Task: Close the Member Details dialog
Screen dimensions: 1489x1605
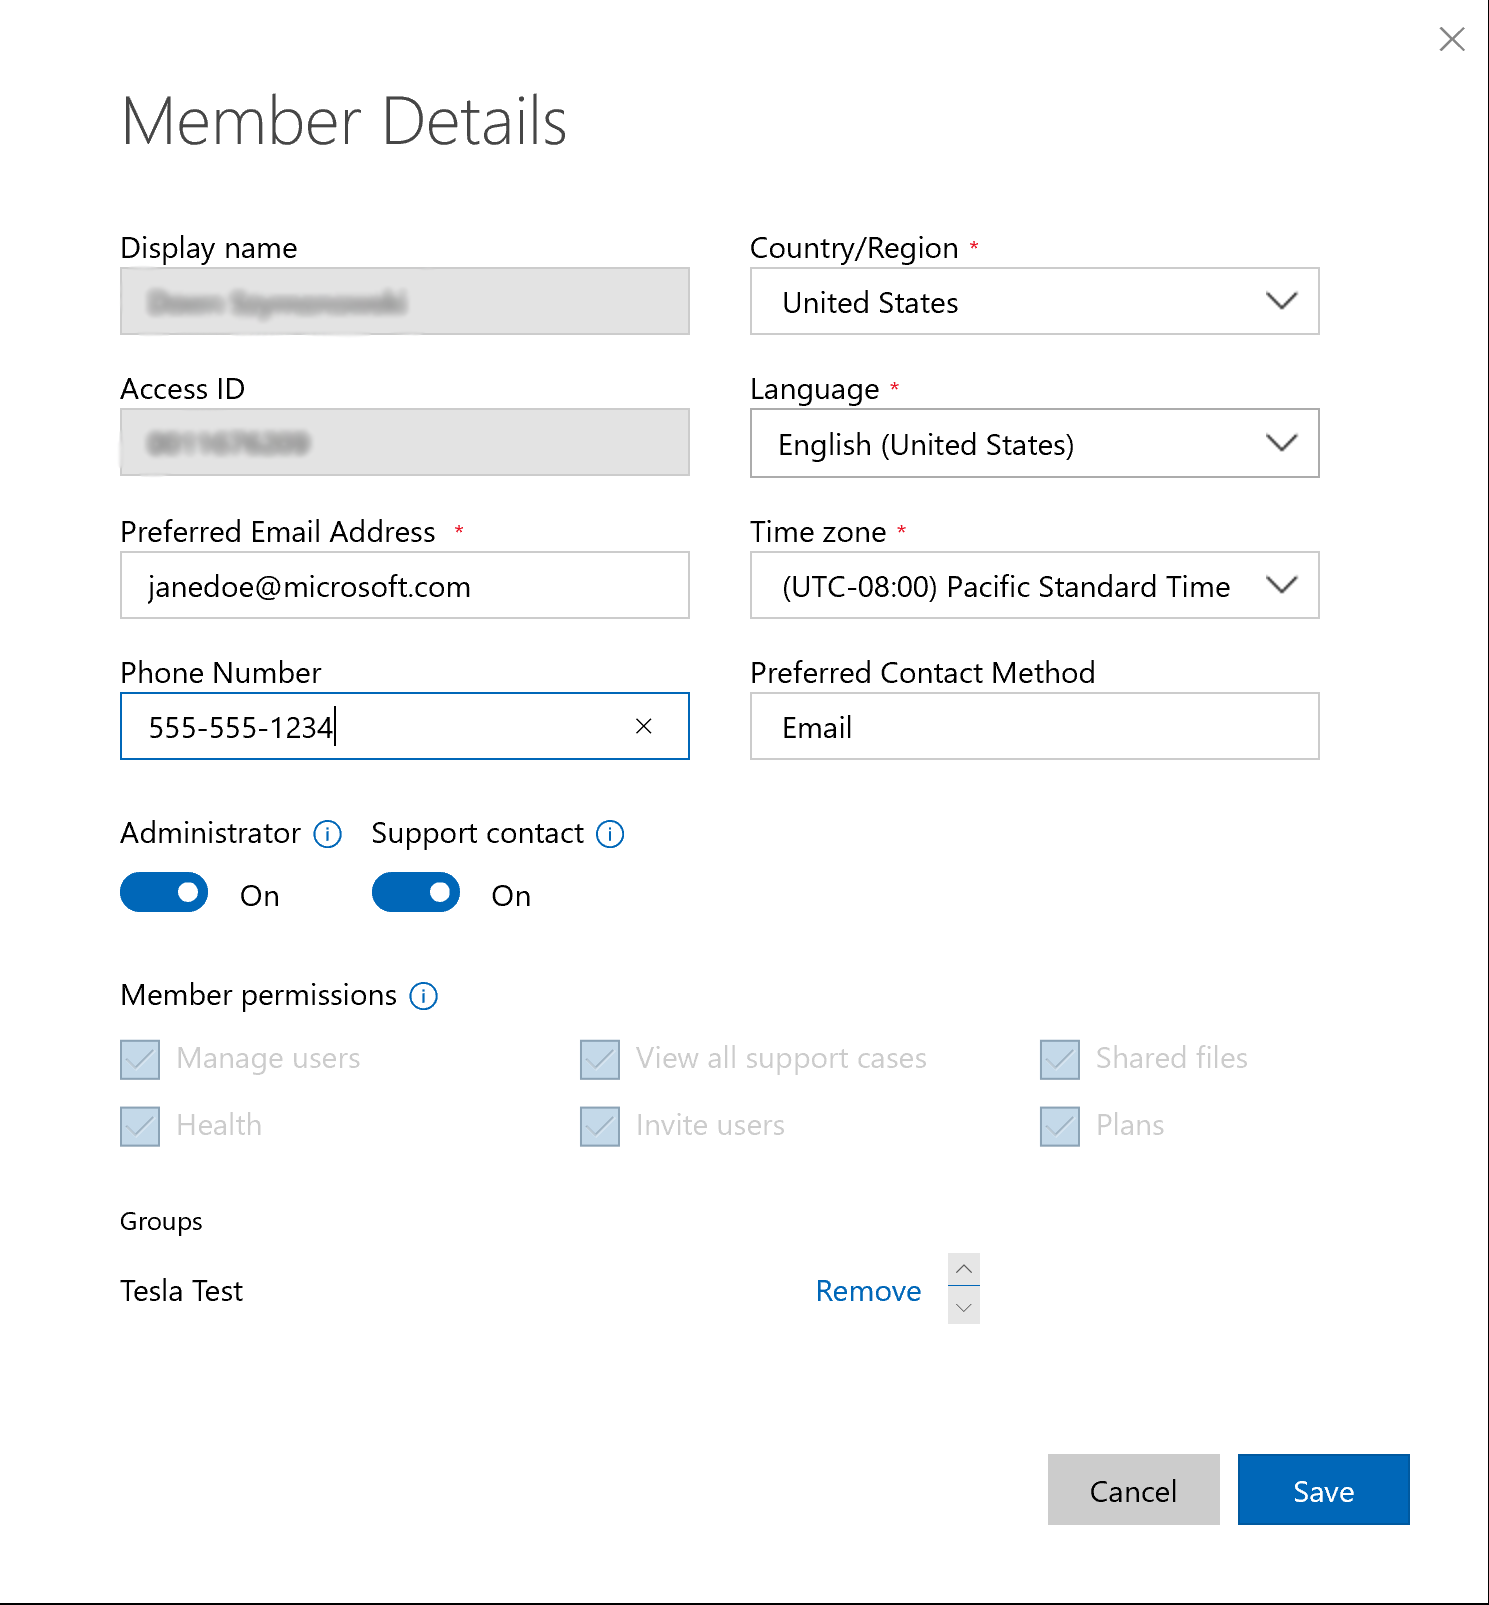Action: pos(1451,39)
